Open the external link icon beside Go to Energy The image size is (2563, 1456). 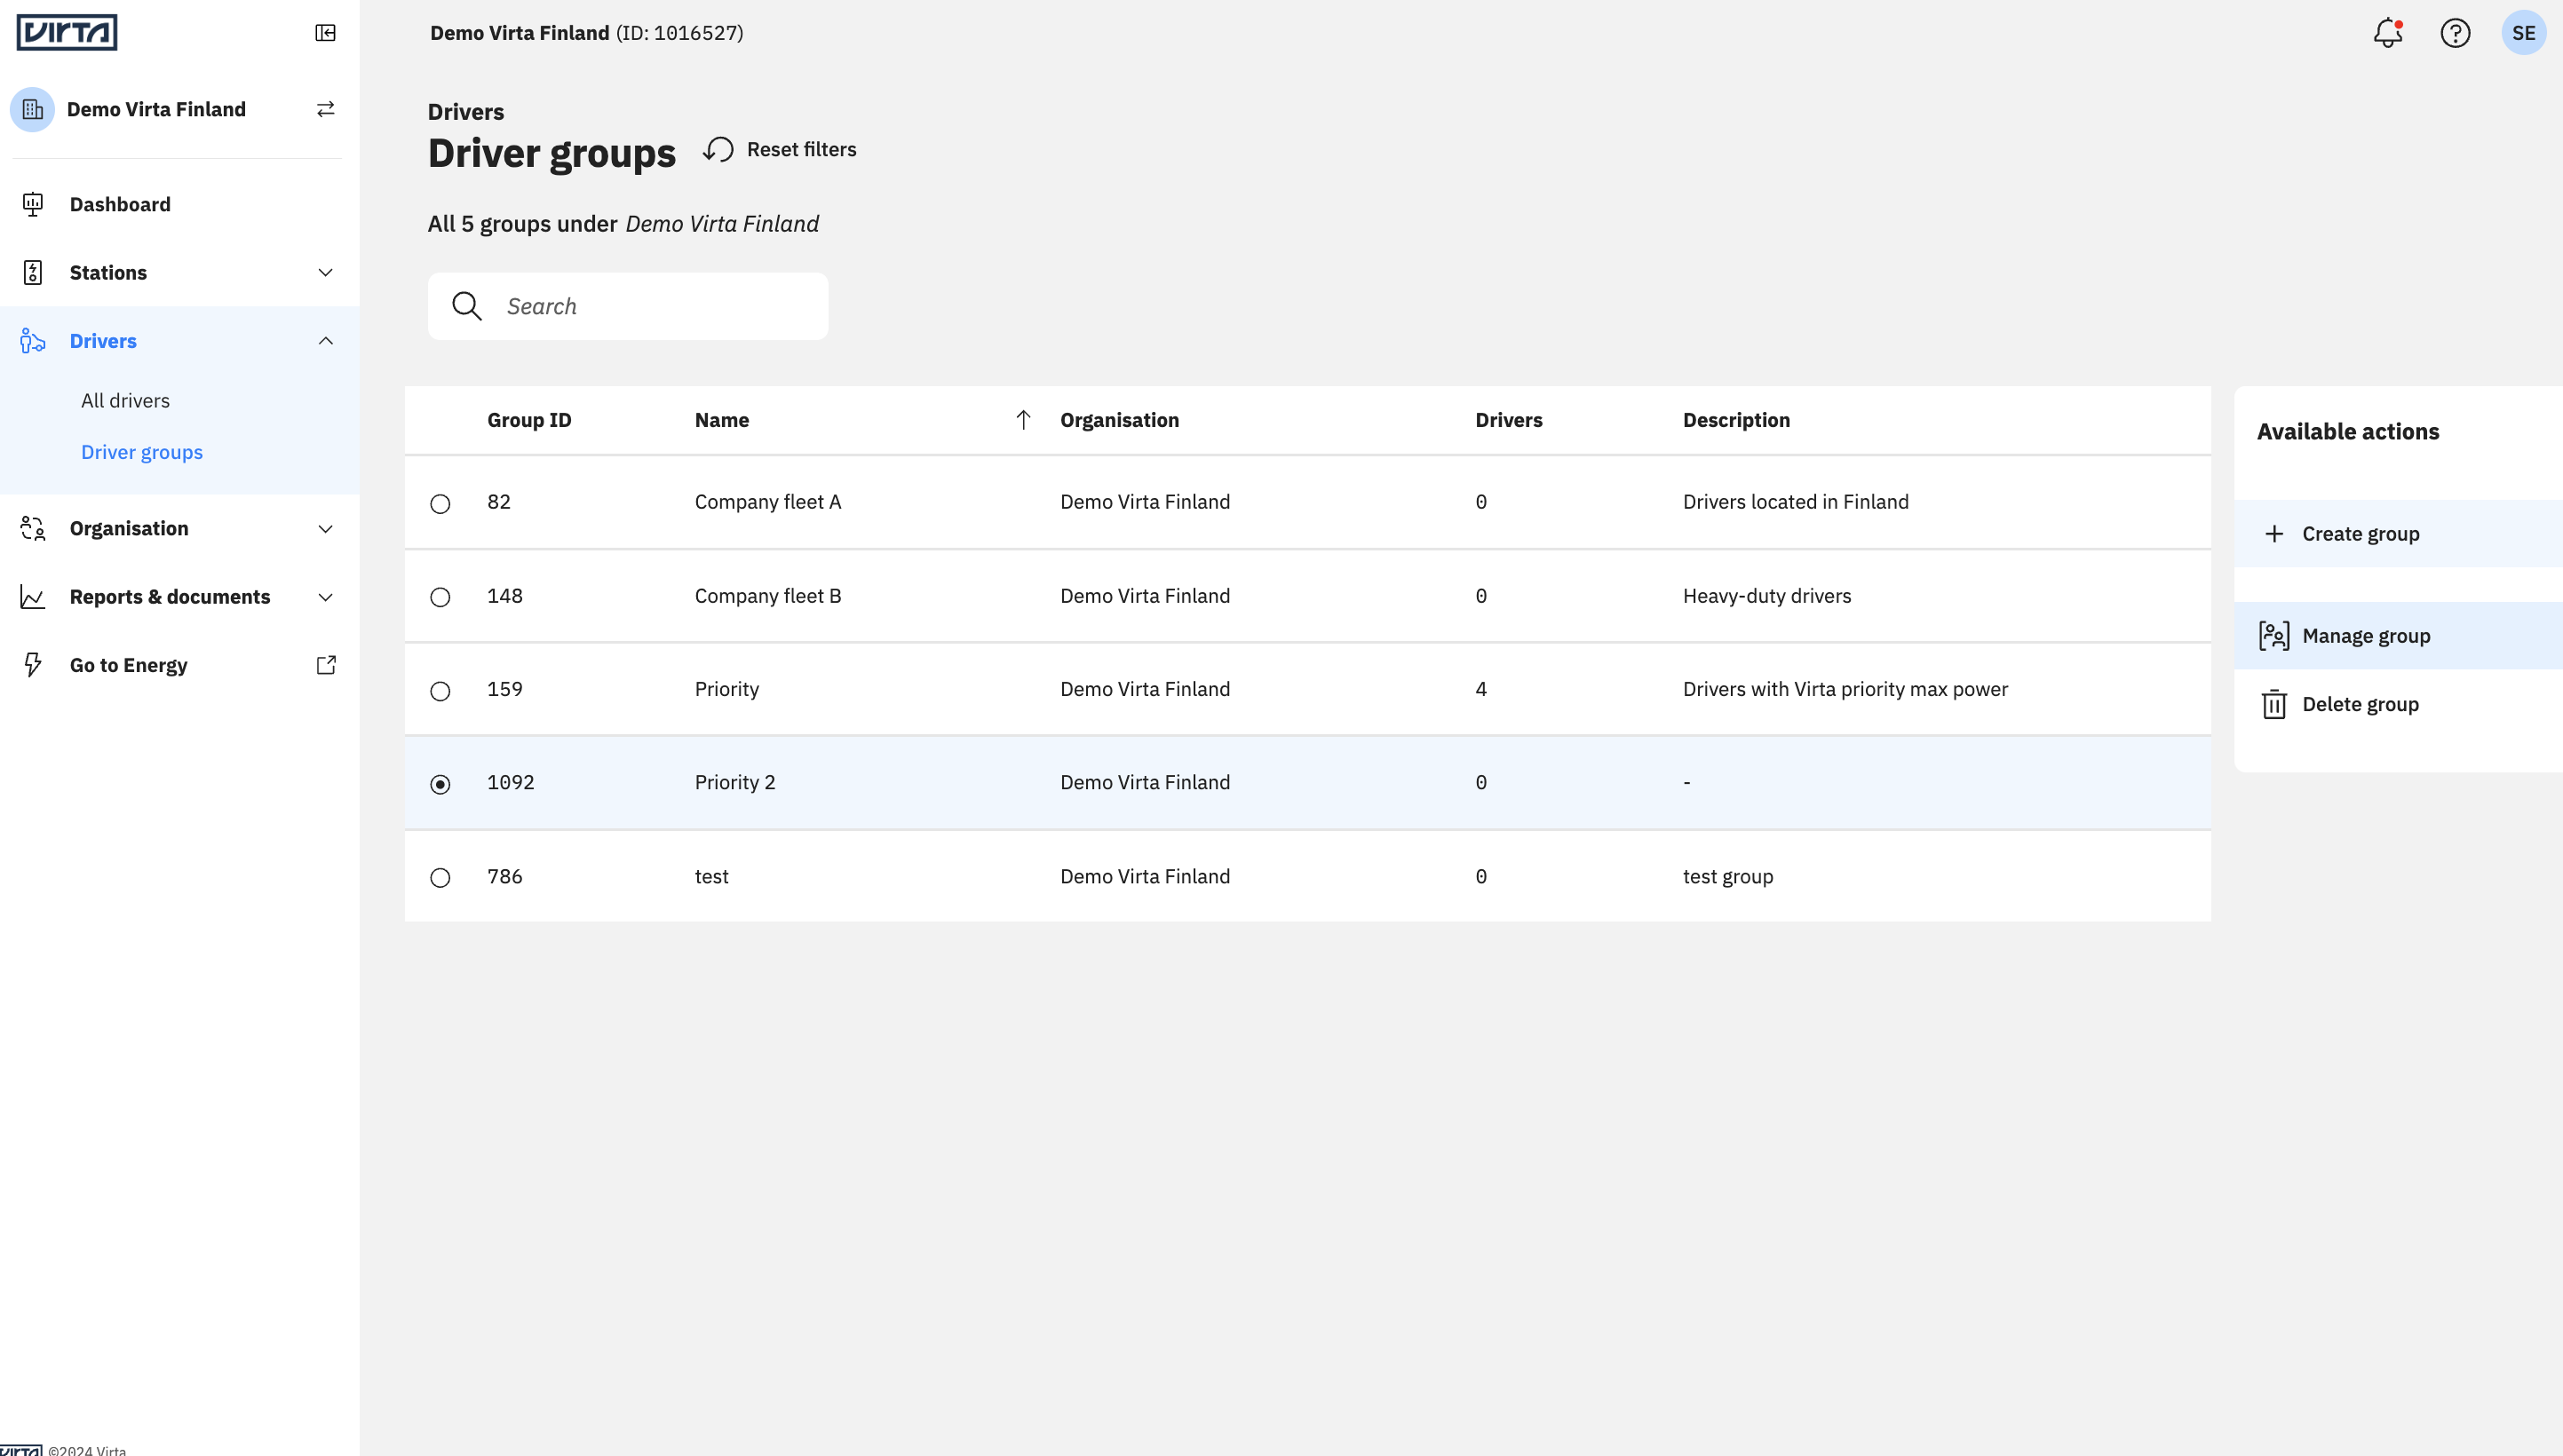pyautogui.click(x=326, y=665)
